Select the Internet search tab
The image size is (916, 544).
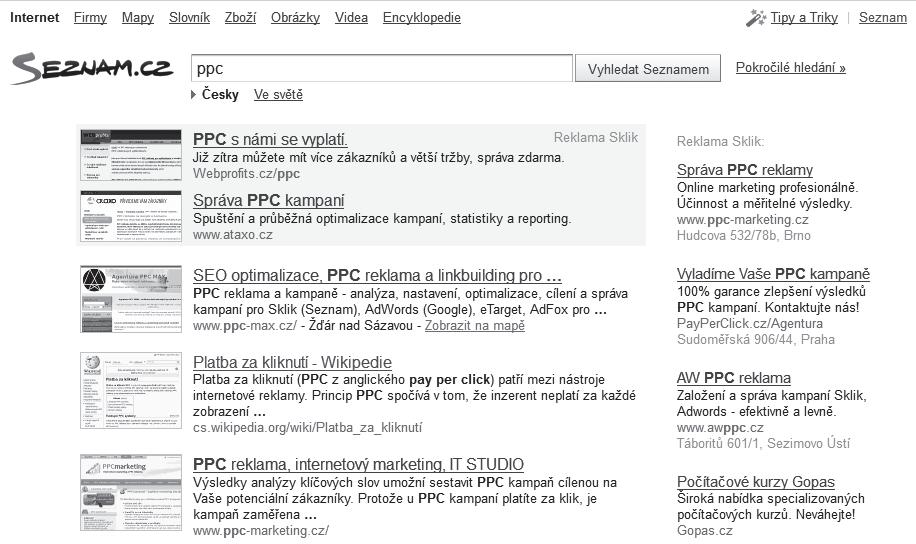pyautogui.click(x=34, y=18)
